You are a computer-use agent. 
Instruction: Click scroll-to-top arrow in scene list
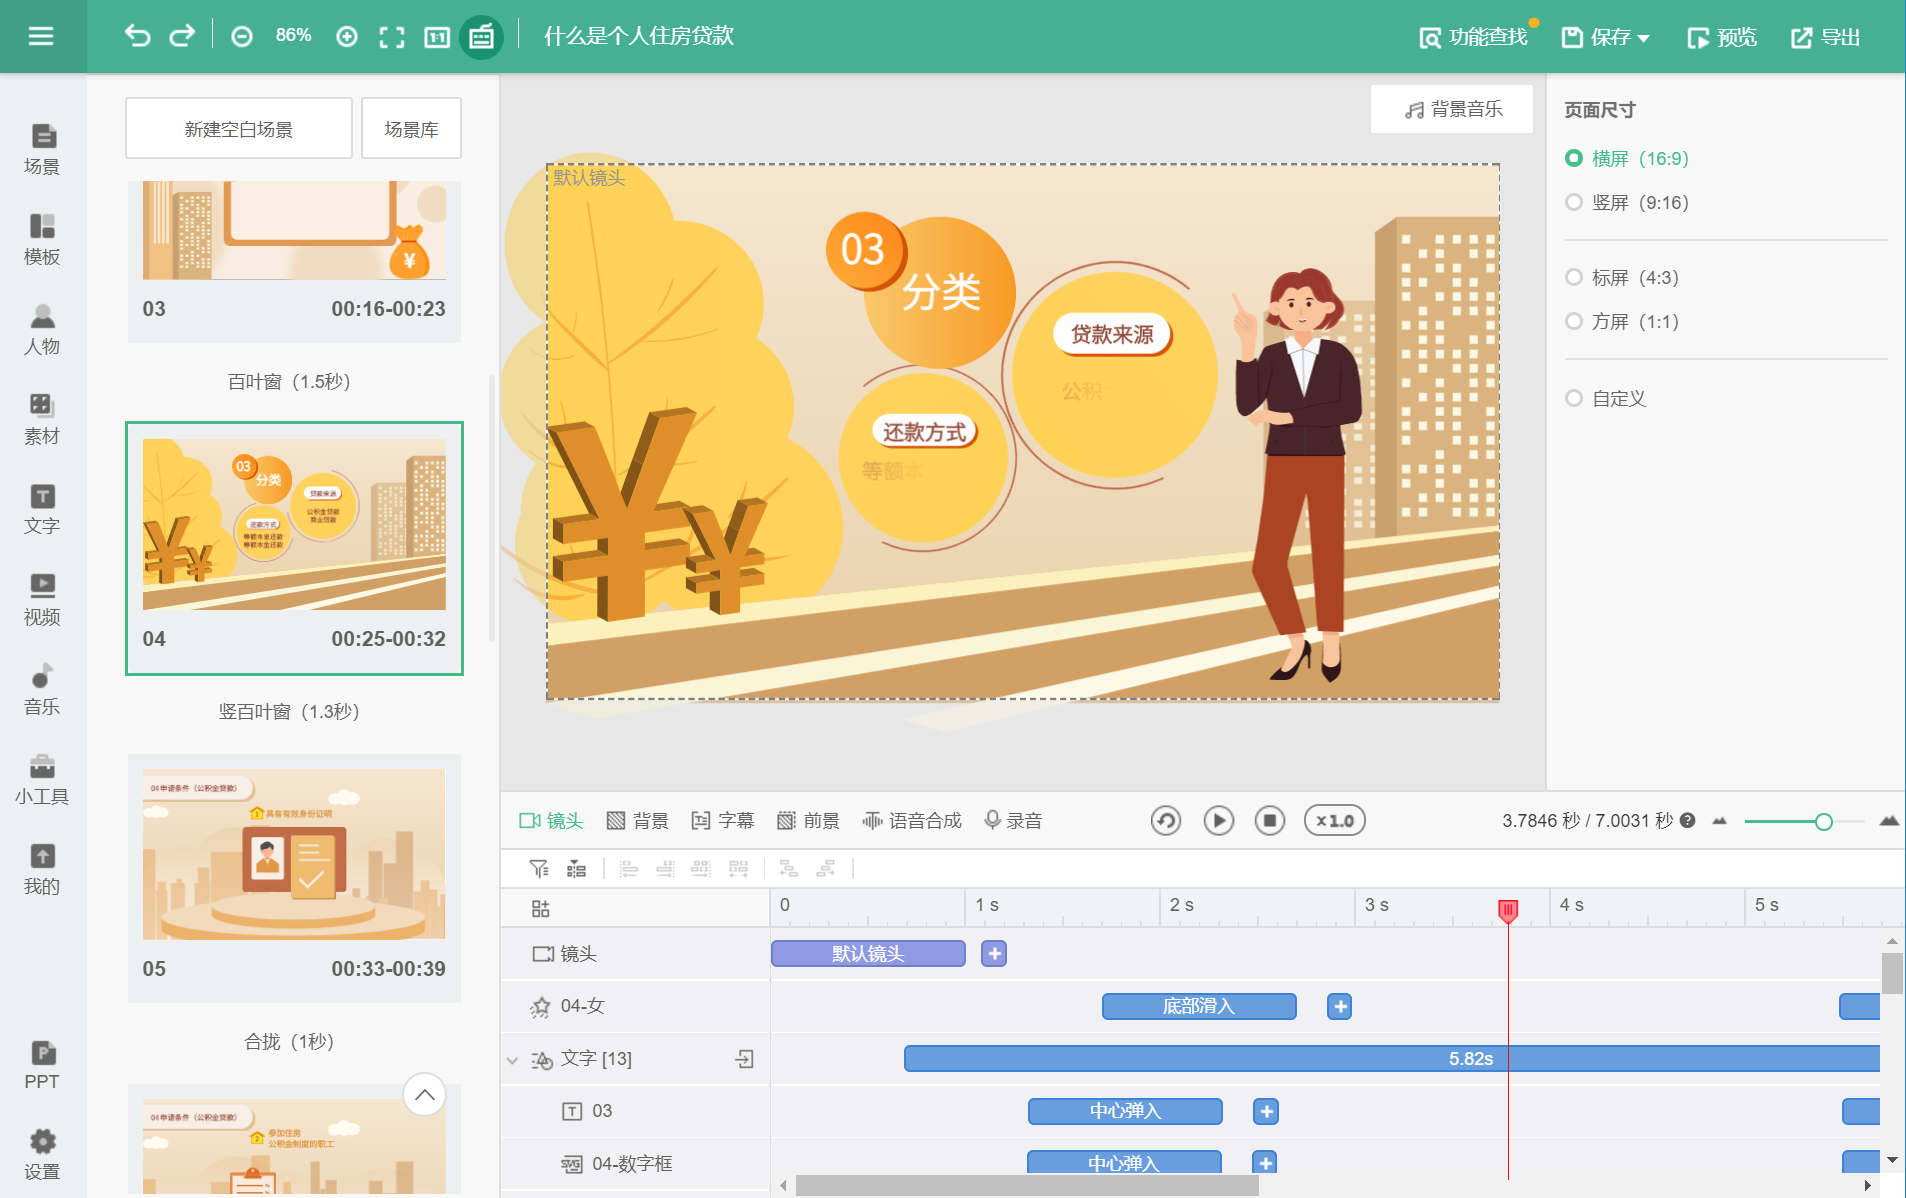click(x=424, y=1095)
